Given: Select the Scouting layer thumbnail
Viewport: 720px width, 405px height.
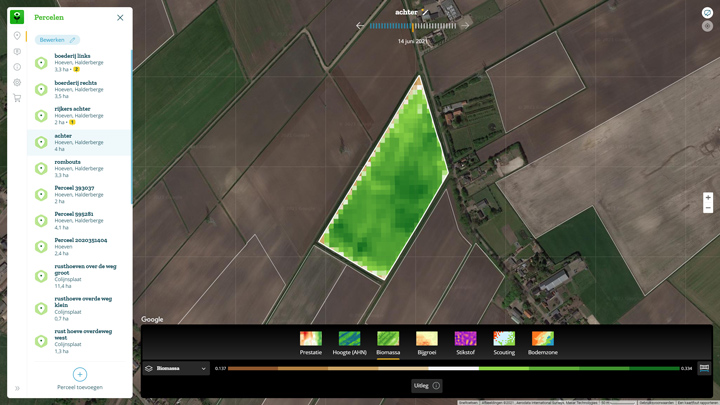Looking at the screenshot, I should 504,343.
